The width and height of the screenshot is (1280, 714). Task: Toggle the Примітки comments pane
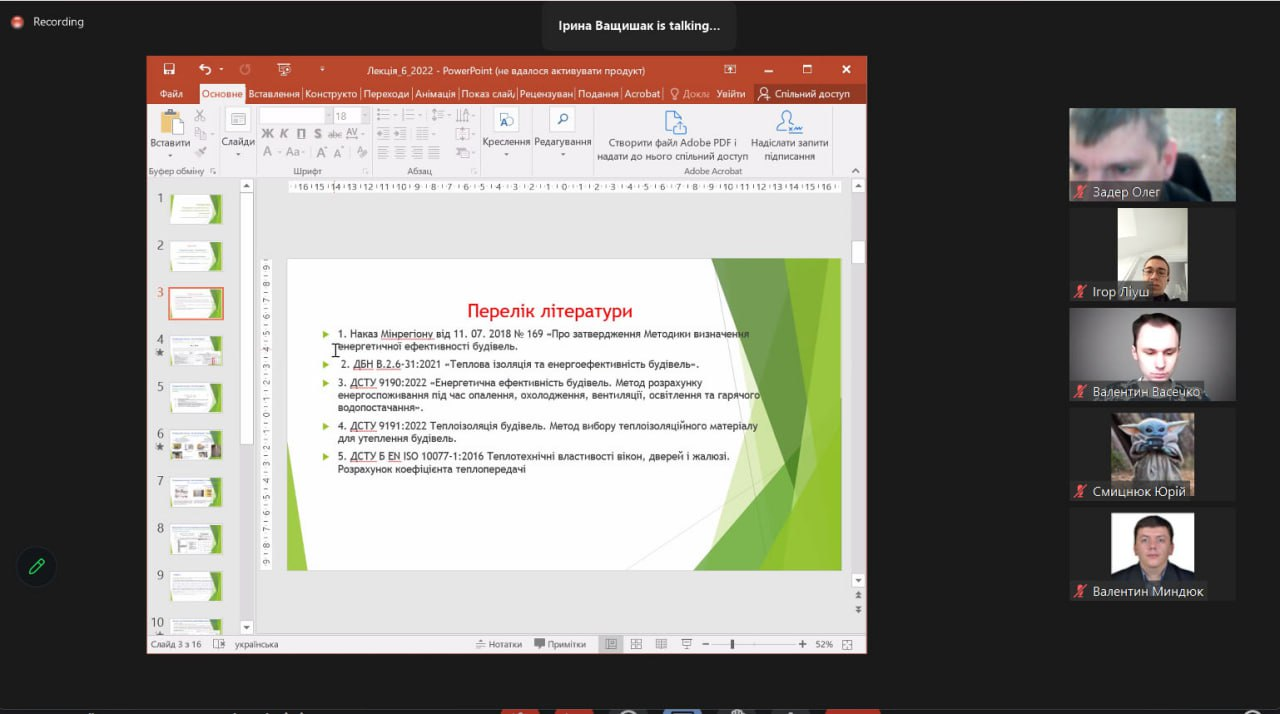pyautogui.click(x=560, y=645)
